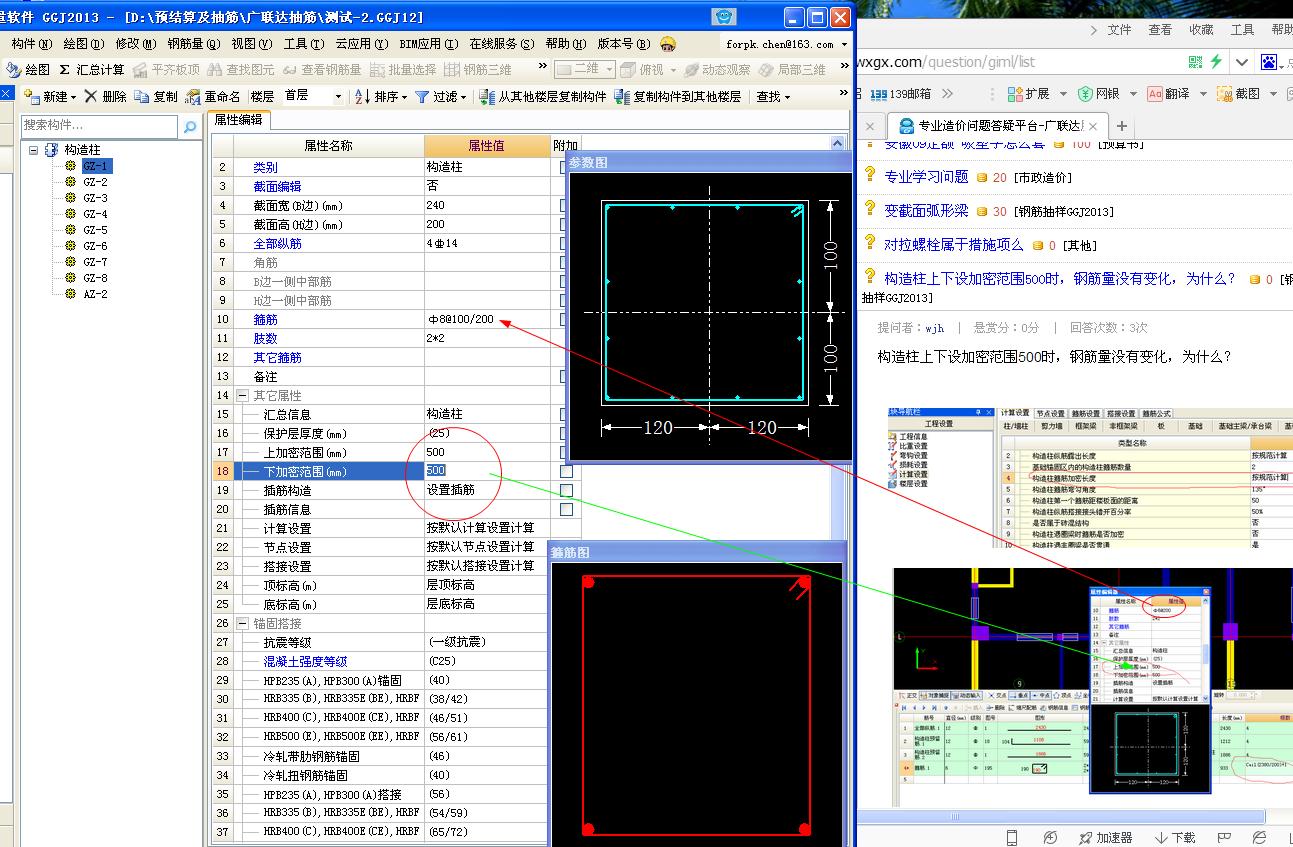
Task: Collapse the 构造柱 tree node
Action: point(34,150)
